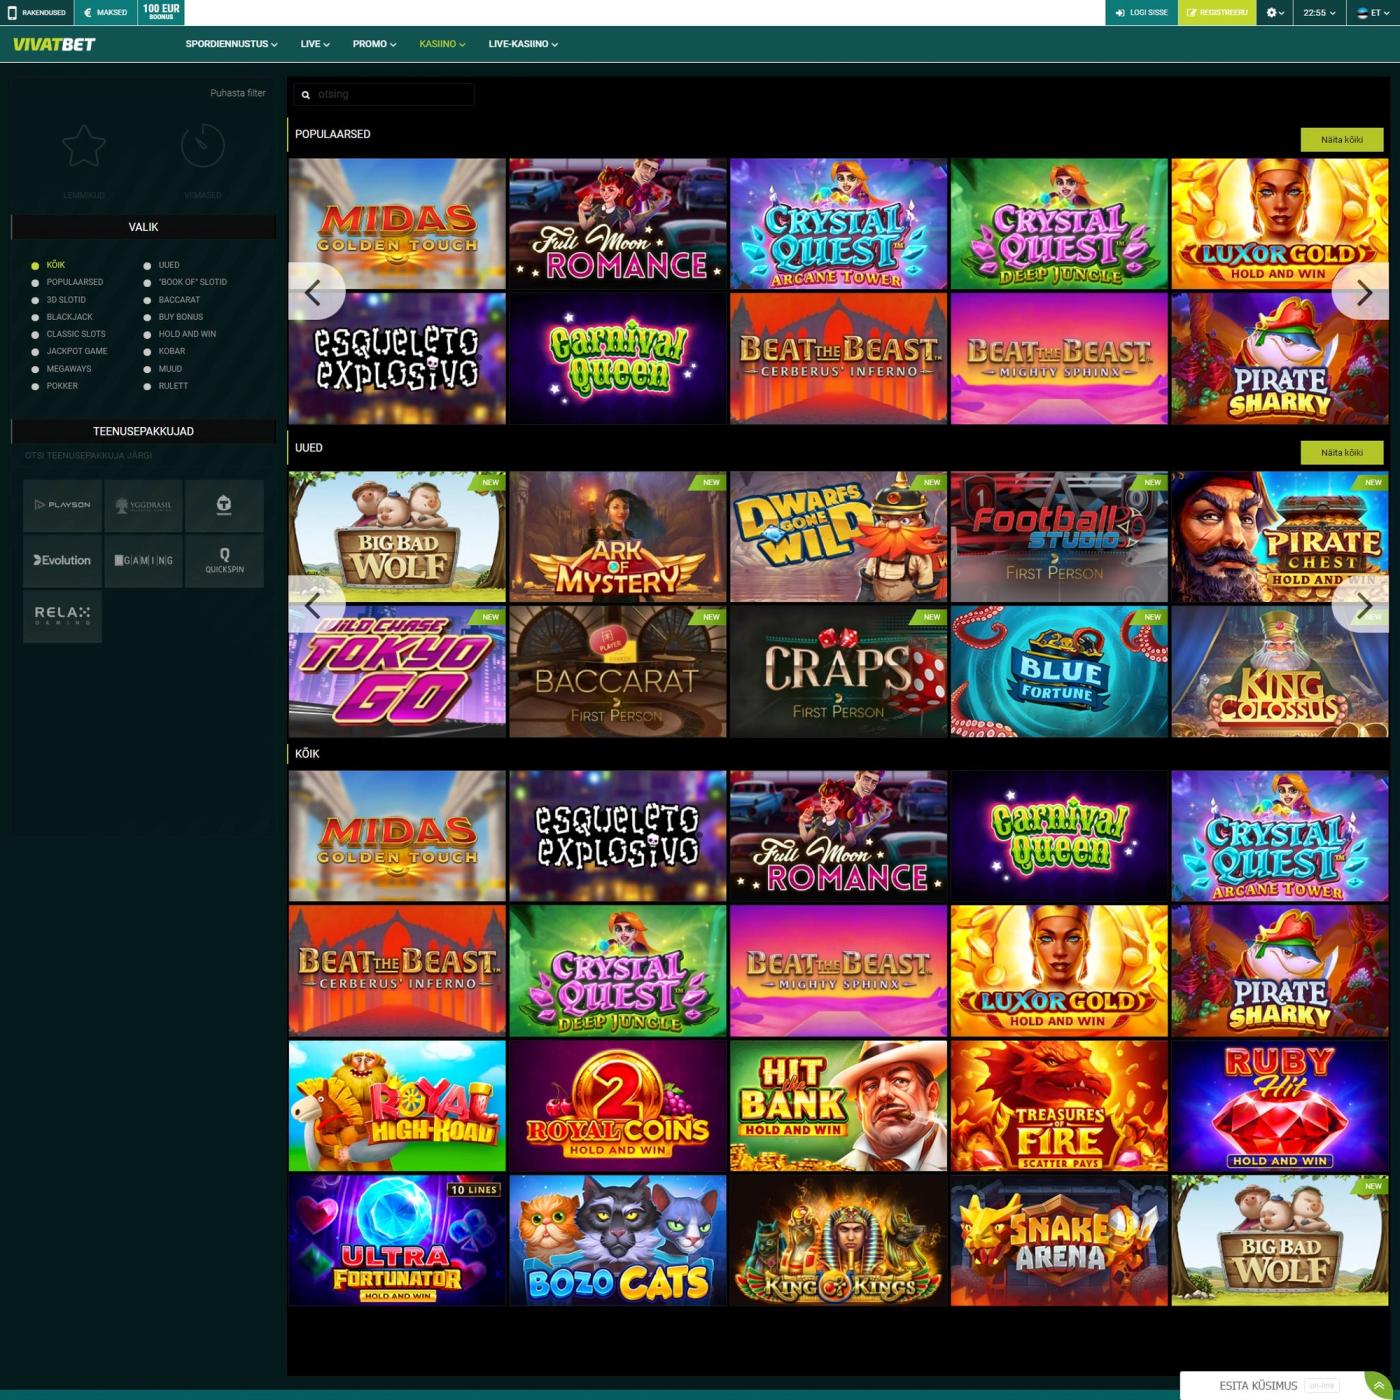Open Treasures of Fire game thumbnail
1400x1400 pixels.
point(1059,1106)
